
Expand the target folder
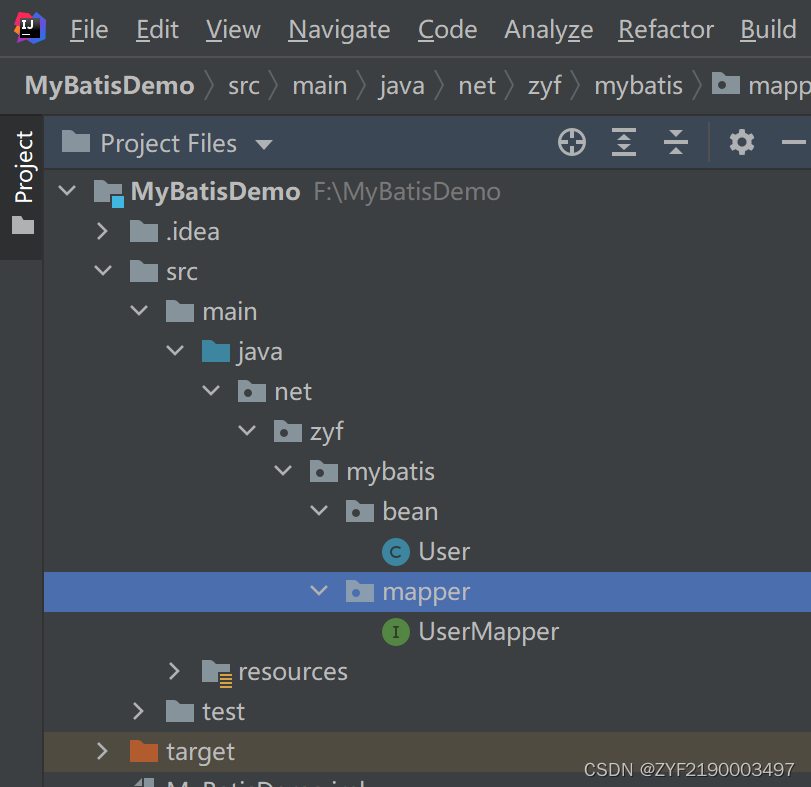click(x=102, y=751)
